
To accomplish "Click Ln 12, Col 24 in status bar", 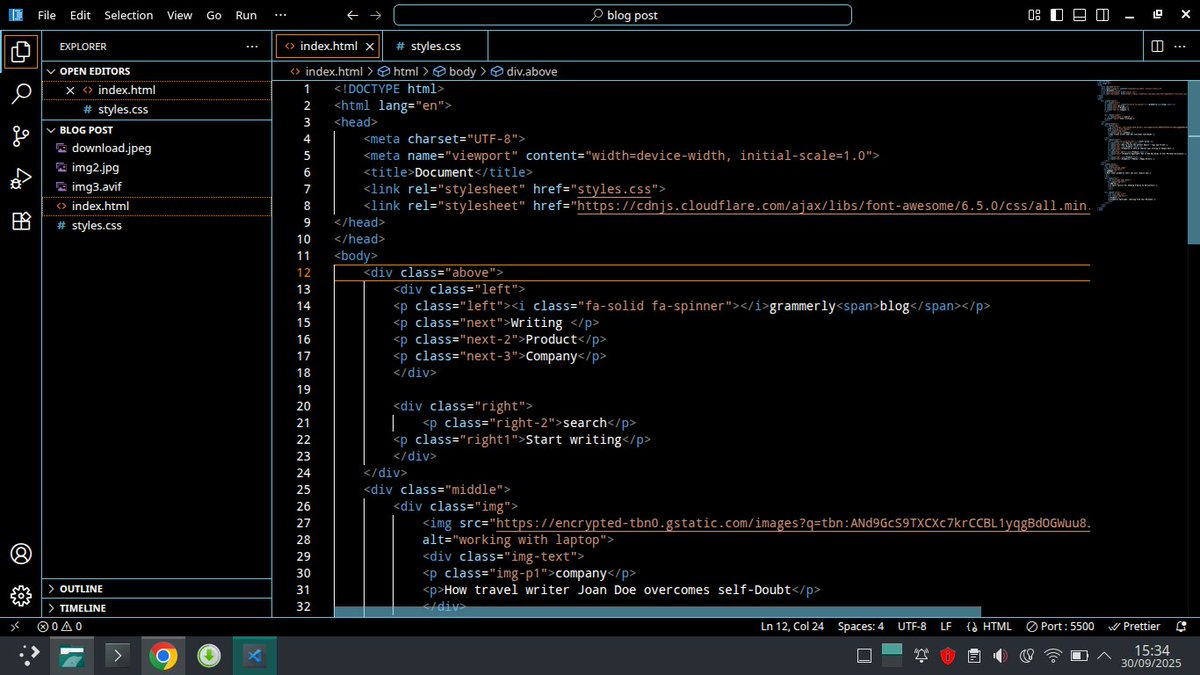I will [x=793, y=627].
